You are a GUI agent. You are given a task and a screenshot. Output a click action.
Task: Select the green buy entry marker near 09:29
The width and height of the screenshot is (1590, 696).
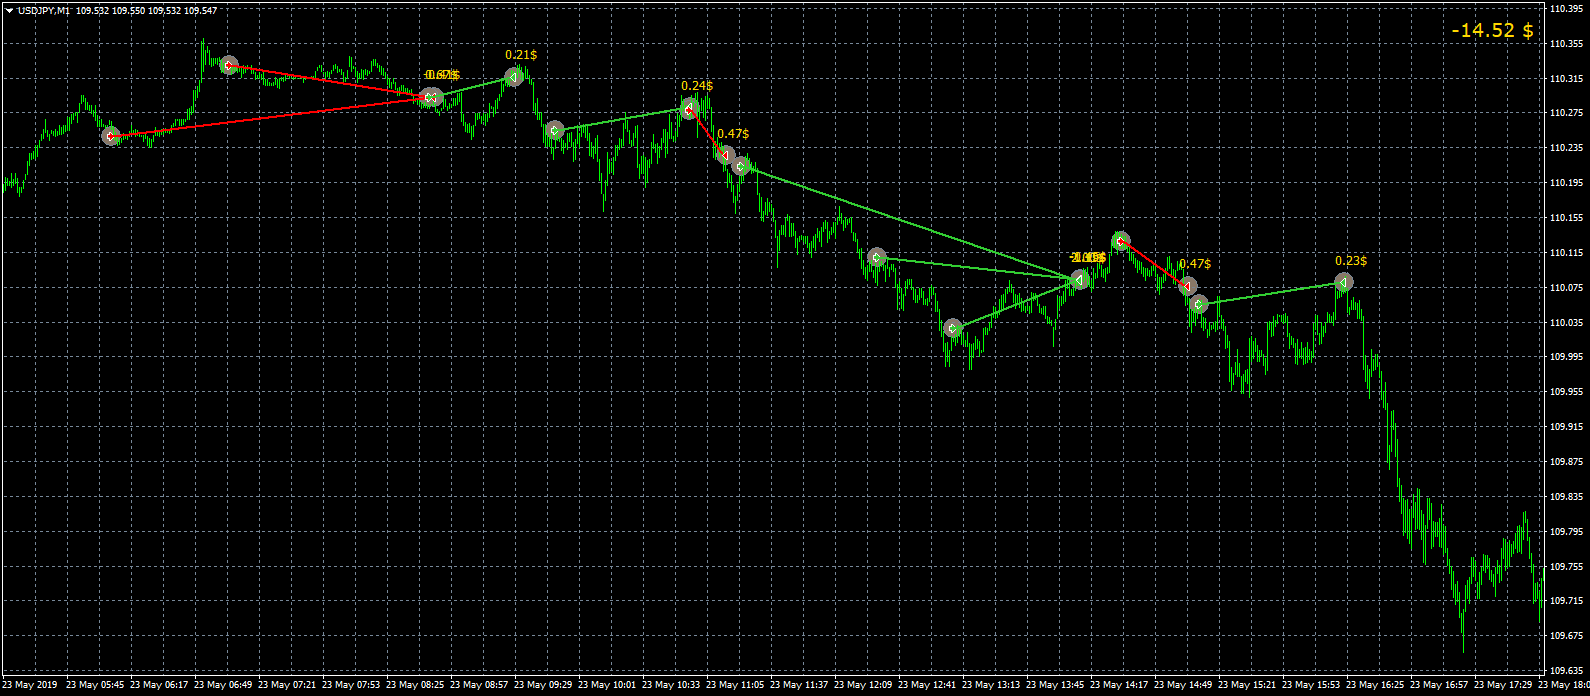555,130
